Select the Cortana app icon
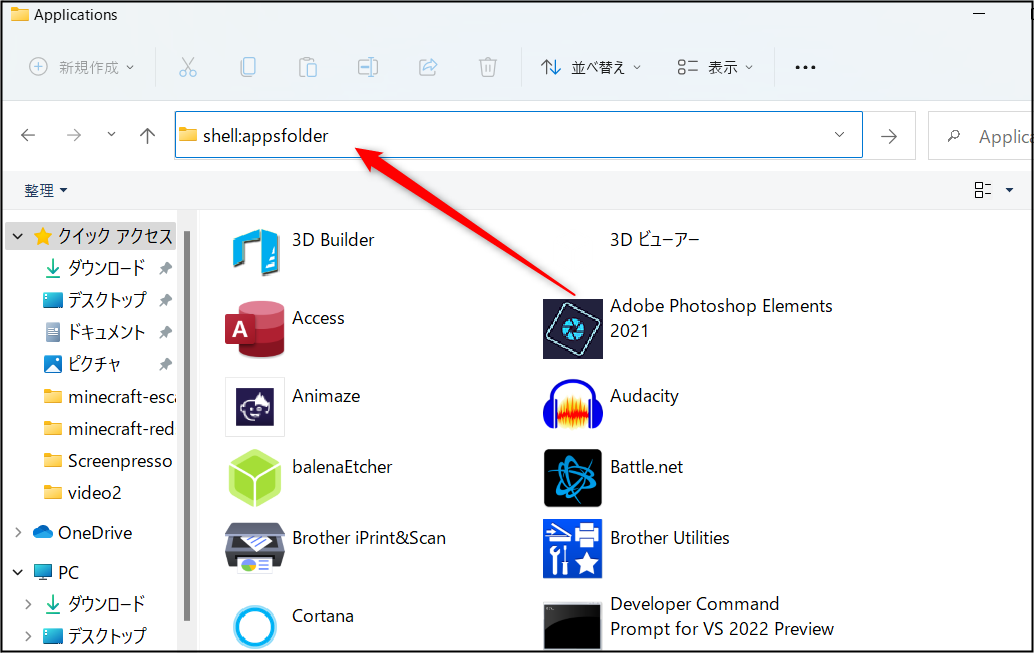The height and width of the screenshot is (653, 1034). pos(255,627)
